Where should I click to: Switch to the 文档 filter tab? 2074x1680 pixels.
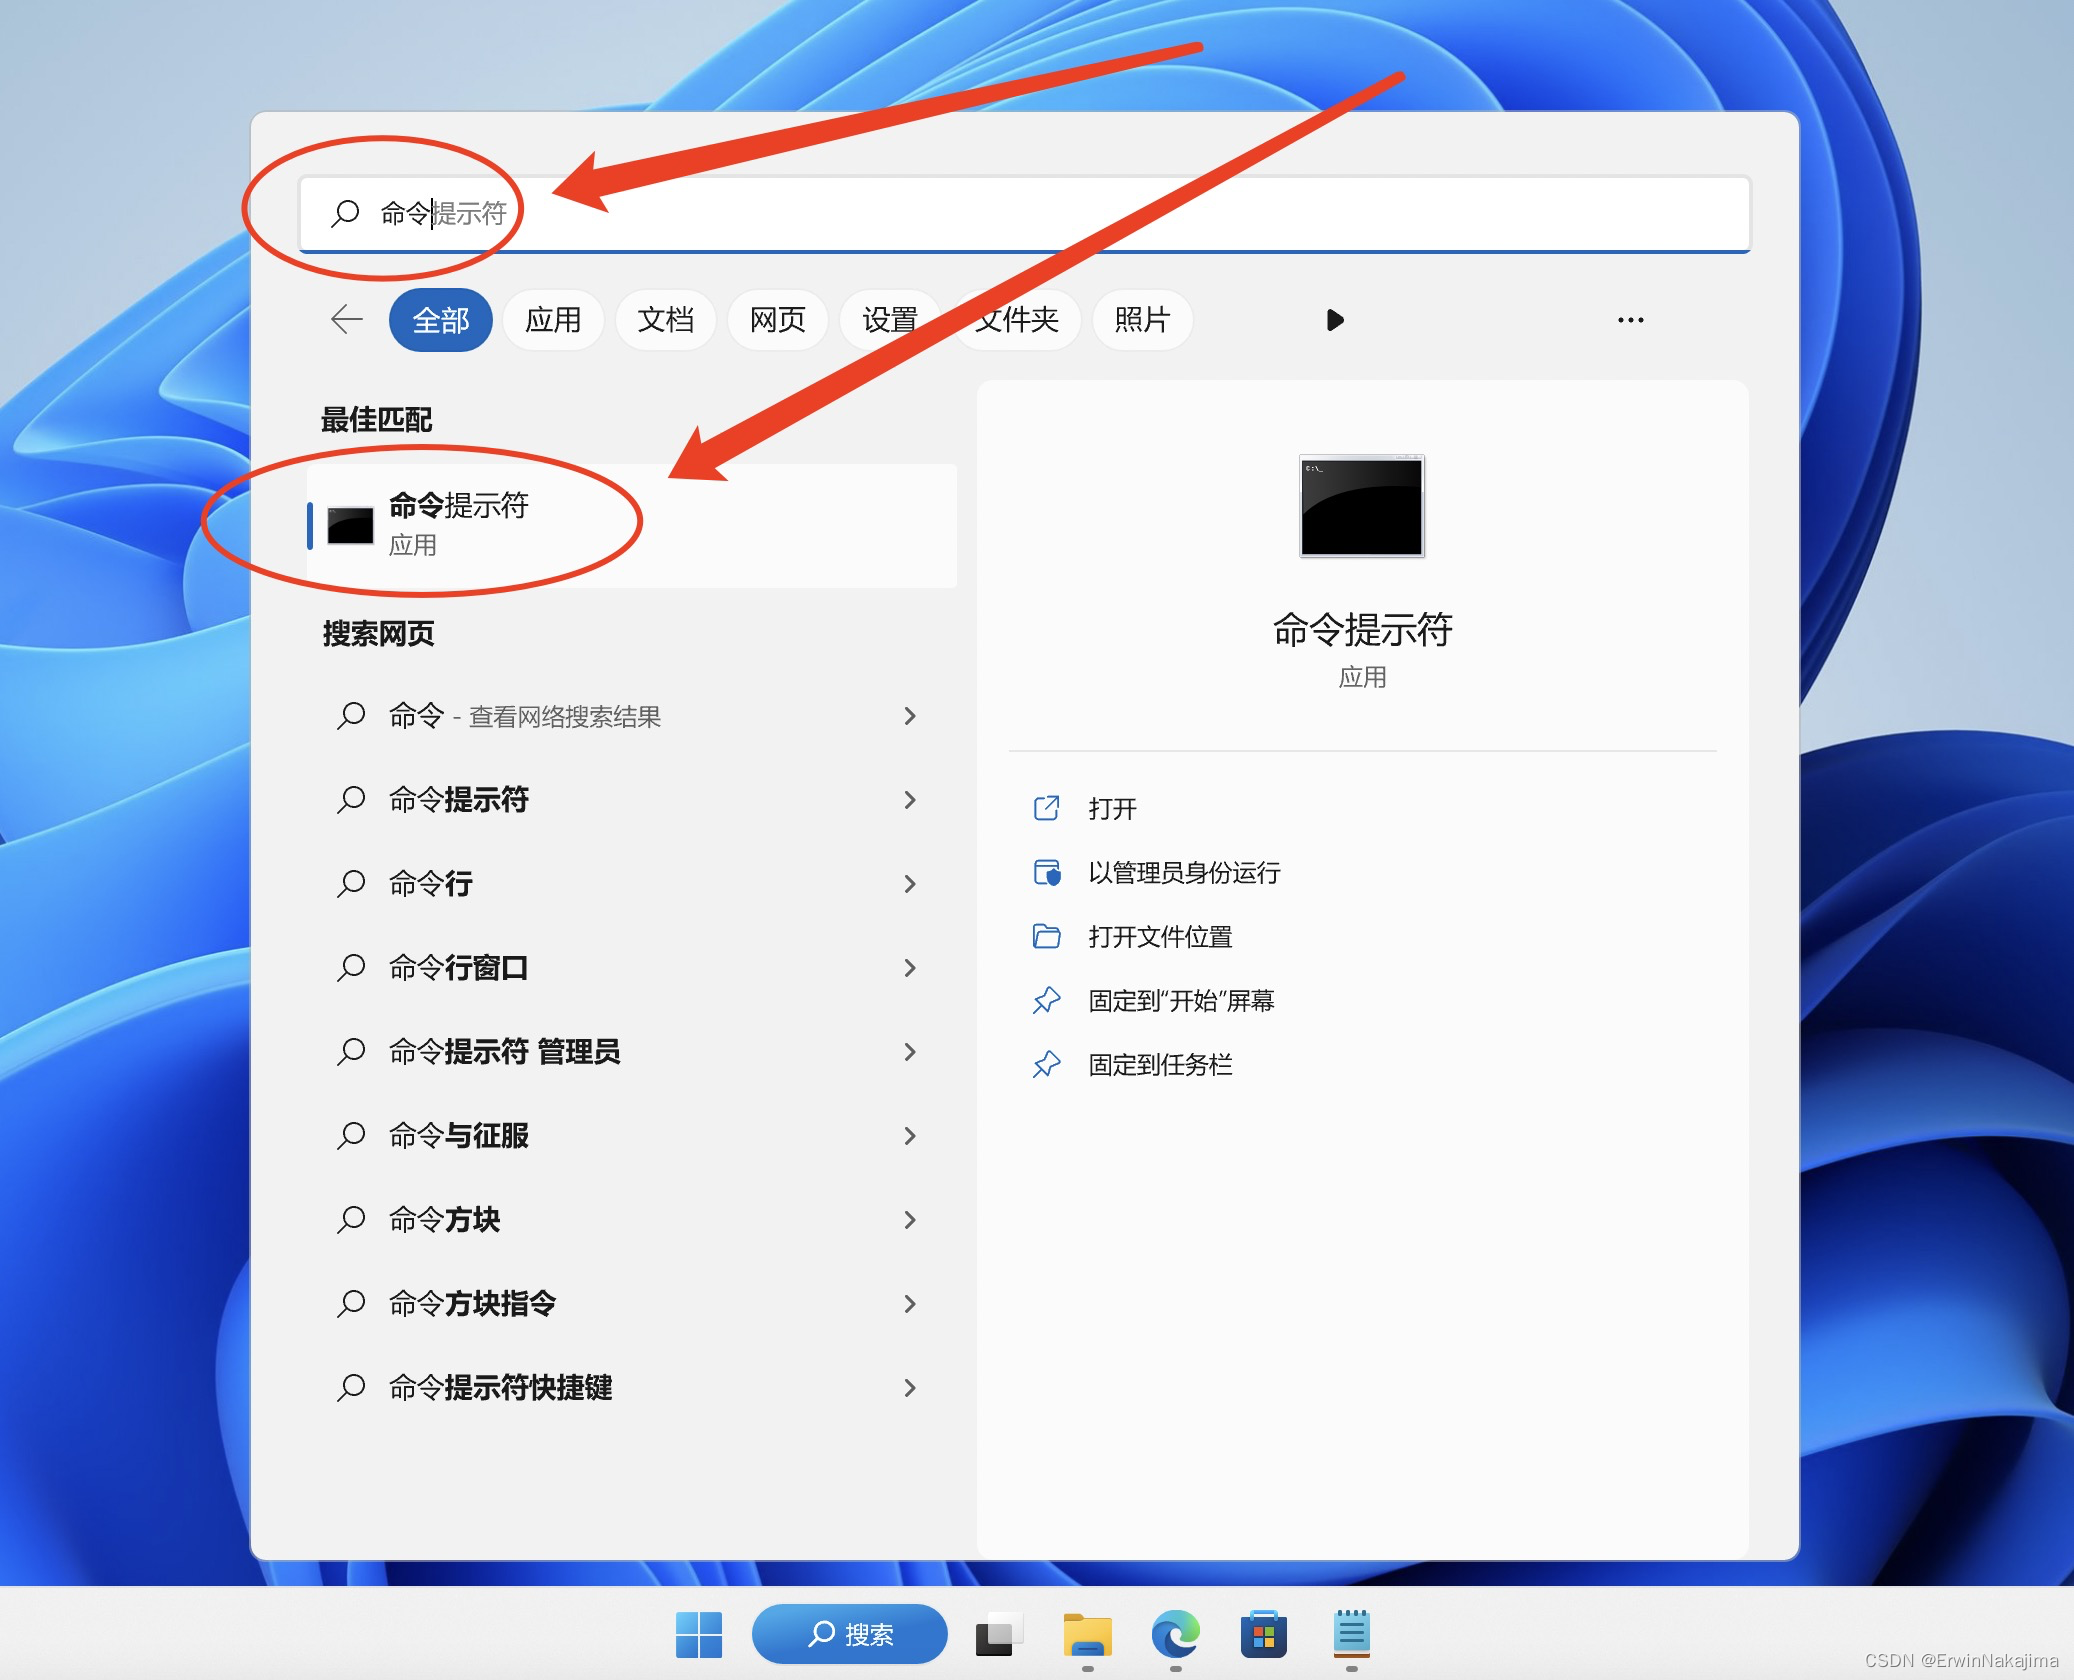(x=665, y=319)
